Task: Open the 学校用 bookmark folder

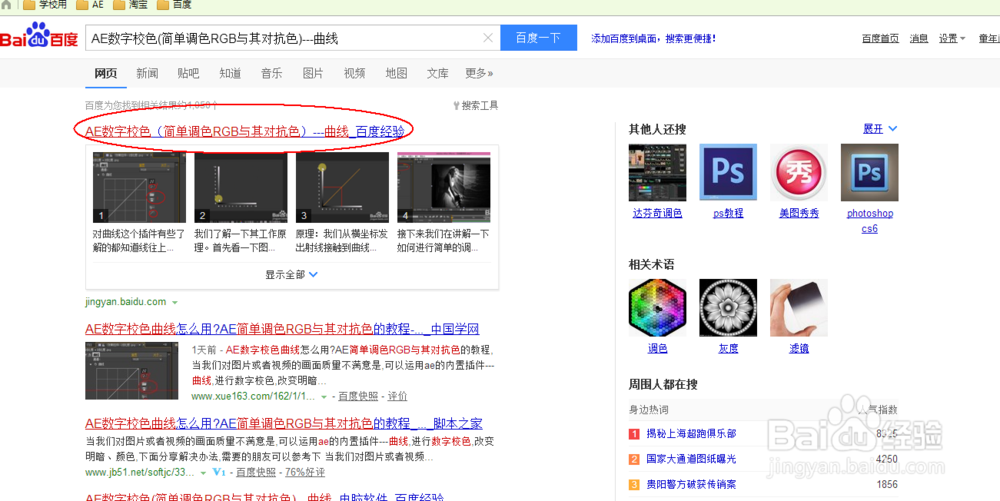Action: tap(45, 5)
